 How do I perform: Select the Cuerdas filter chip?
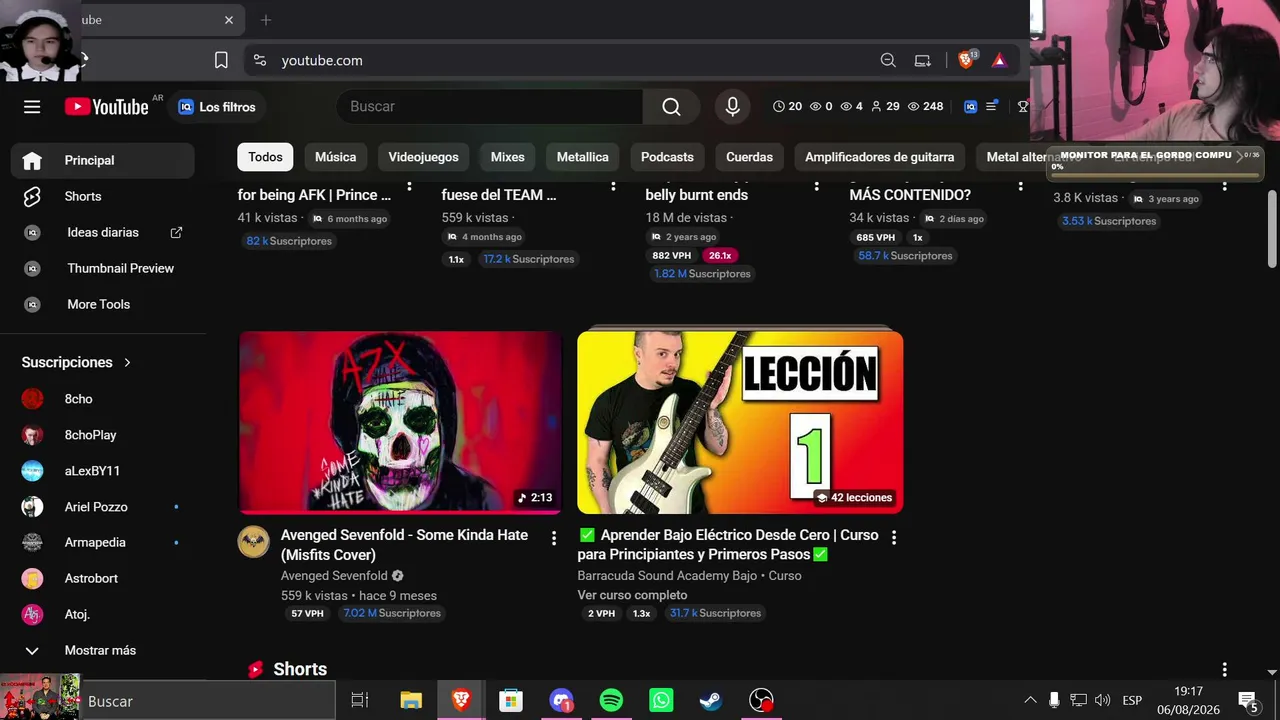(x=749, y=157)
